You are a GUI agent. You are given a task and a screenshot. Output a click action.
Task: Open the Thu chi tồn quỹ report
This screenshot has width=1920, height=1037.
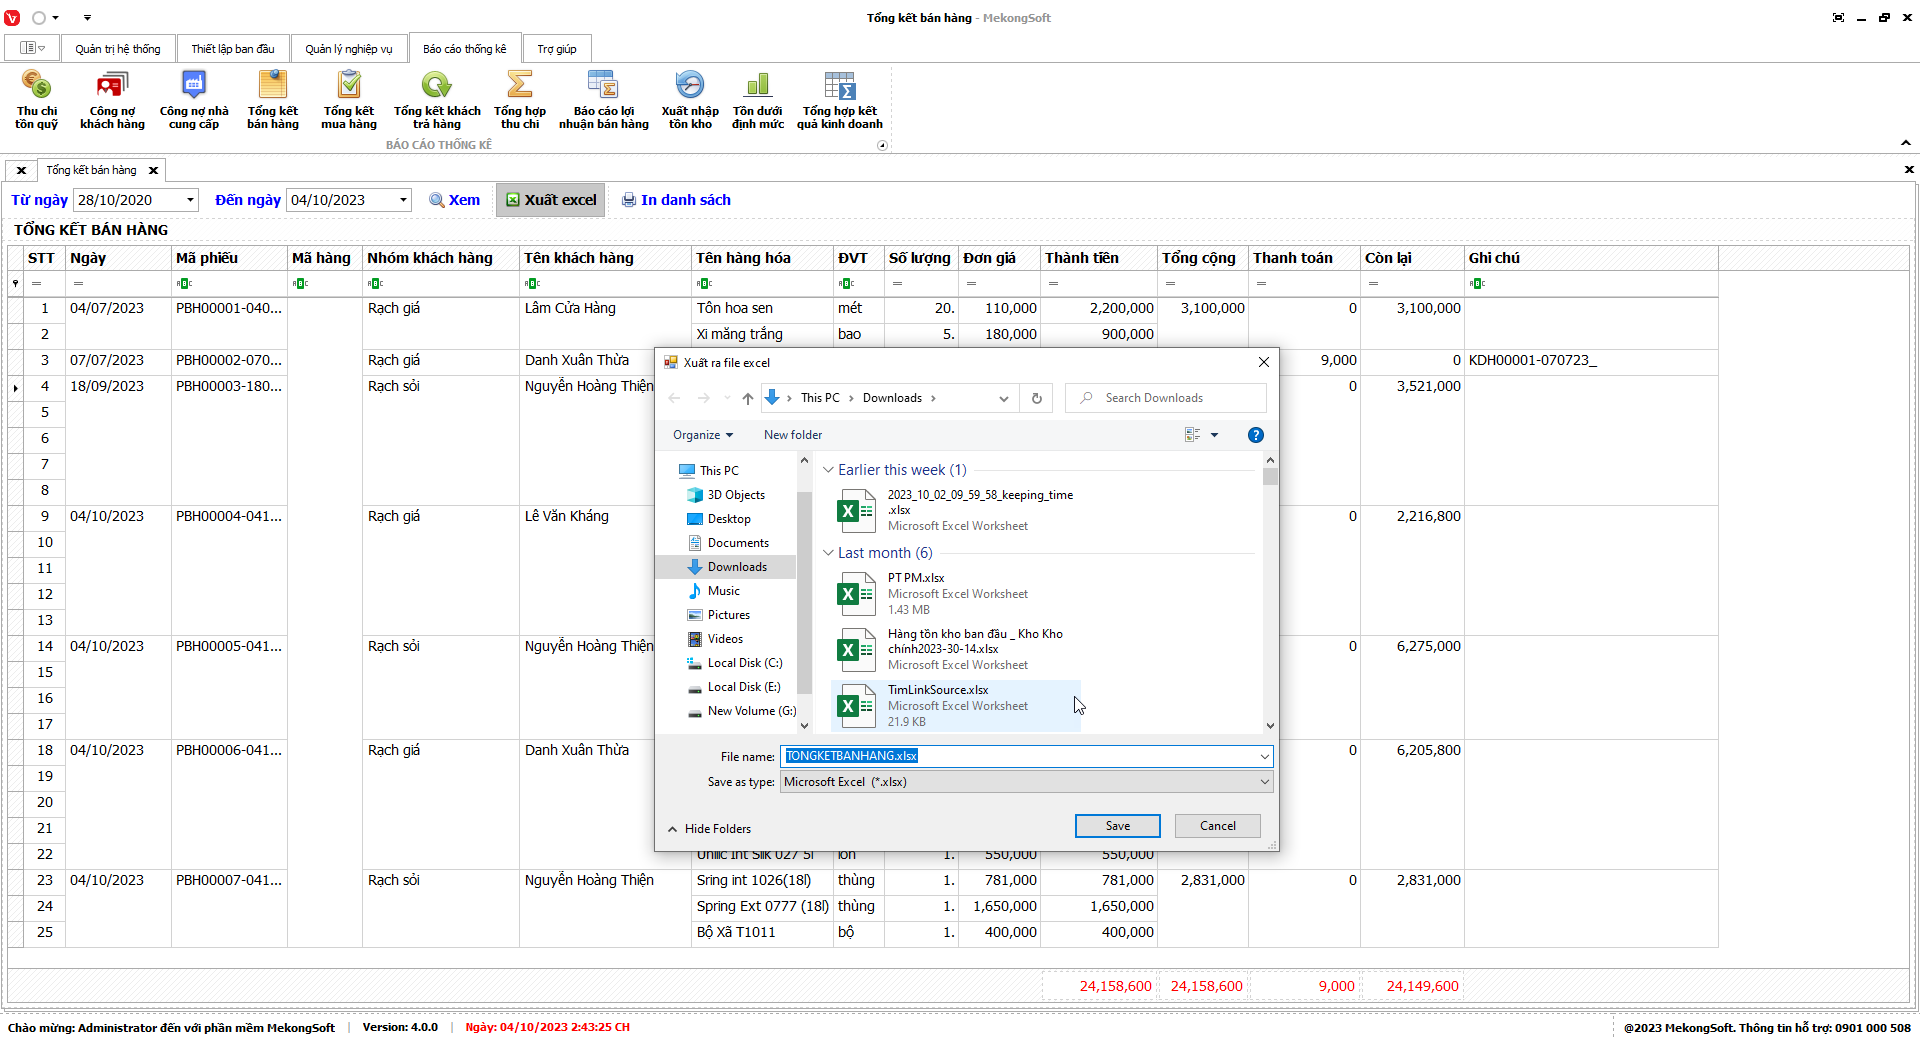pyautogui.click(x=37, y=99)
